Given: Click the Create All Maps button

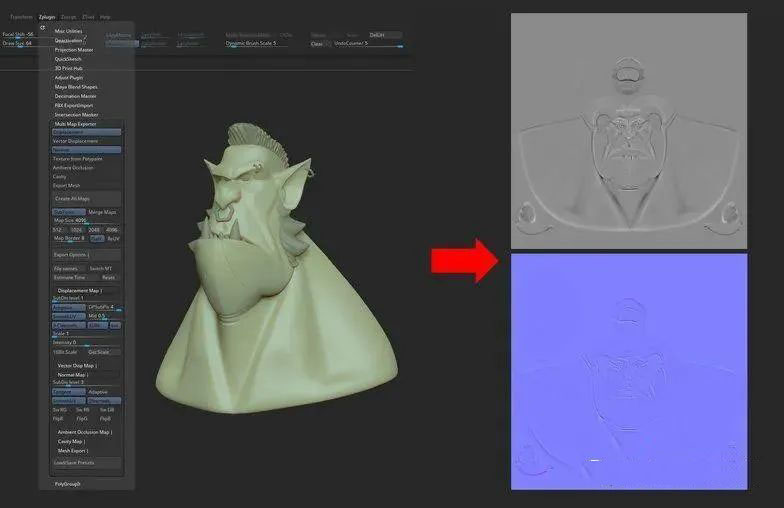Looking at the screenshot, I should click(86, 198).
